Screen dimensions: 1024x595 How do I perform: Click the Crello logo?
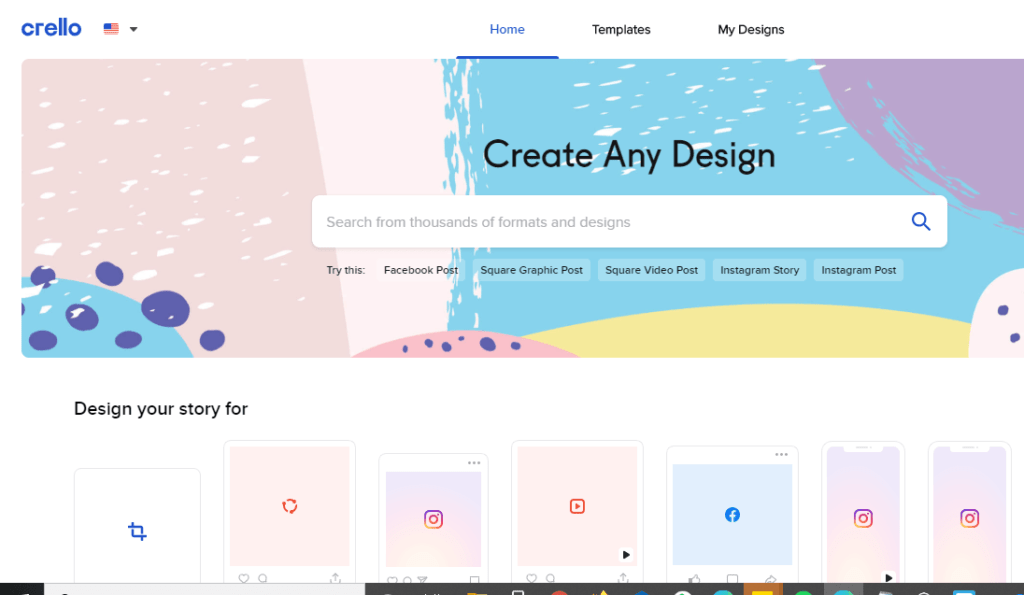(x=51, y=28)
